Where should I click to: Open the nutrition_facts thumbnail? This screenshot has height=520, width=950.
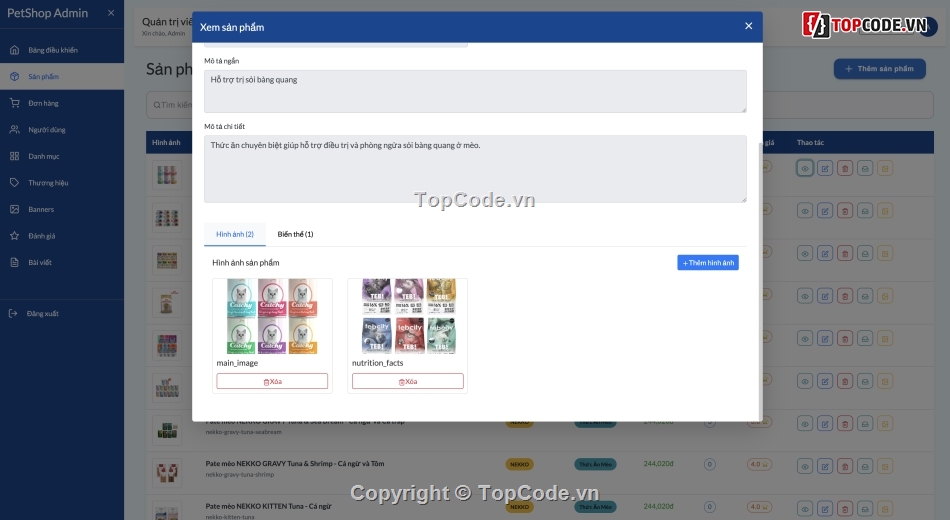pos(408,316)
